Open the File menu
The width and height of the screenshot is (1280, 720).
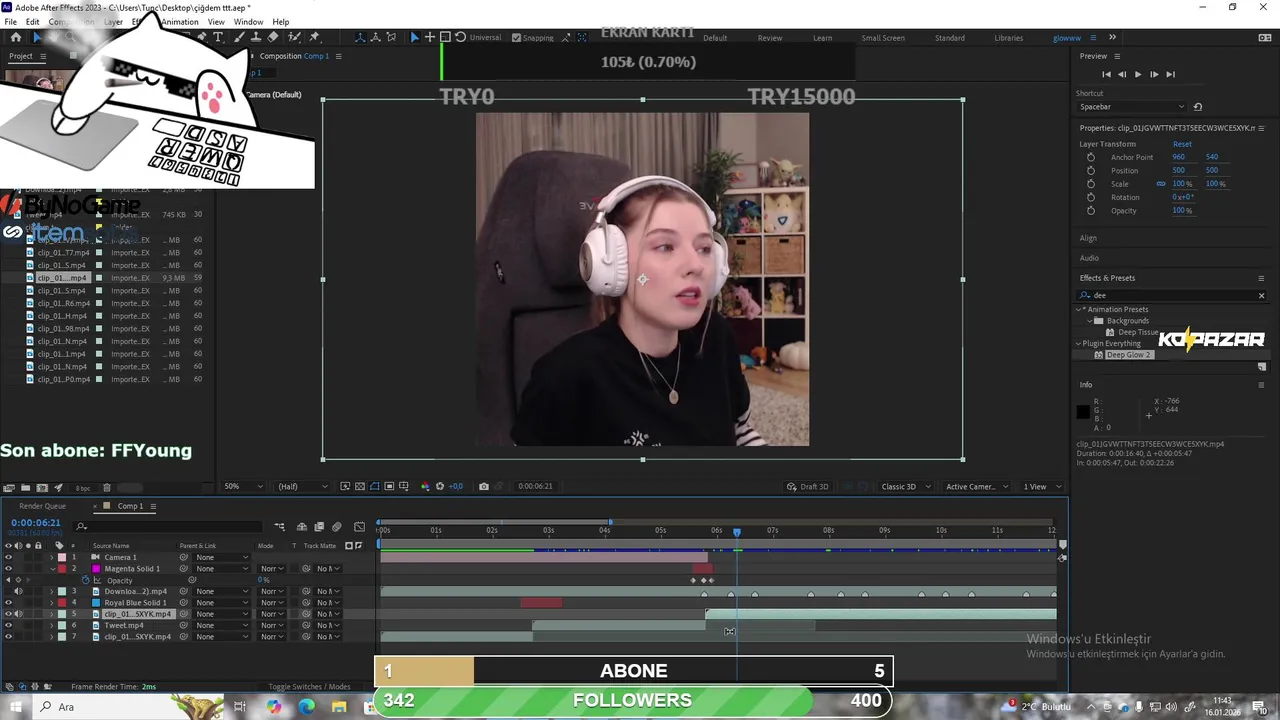click(x=10, y=22)
